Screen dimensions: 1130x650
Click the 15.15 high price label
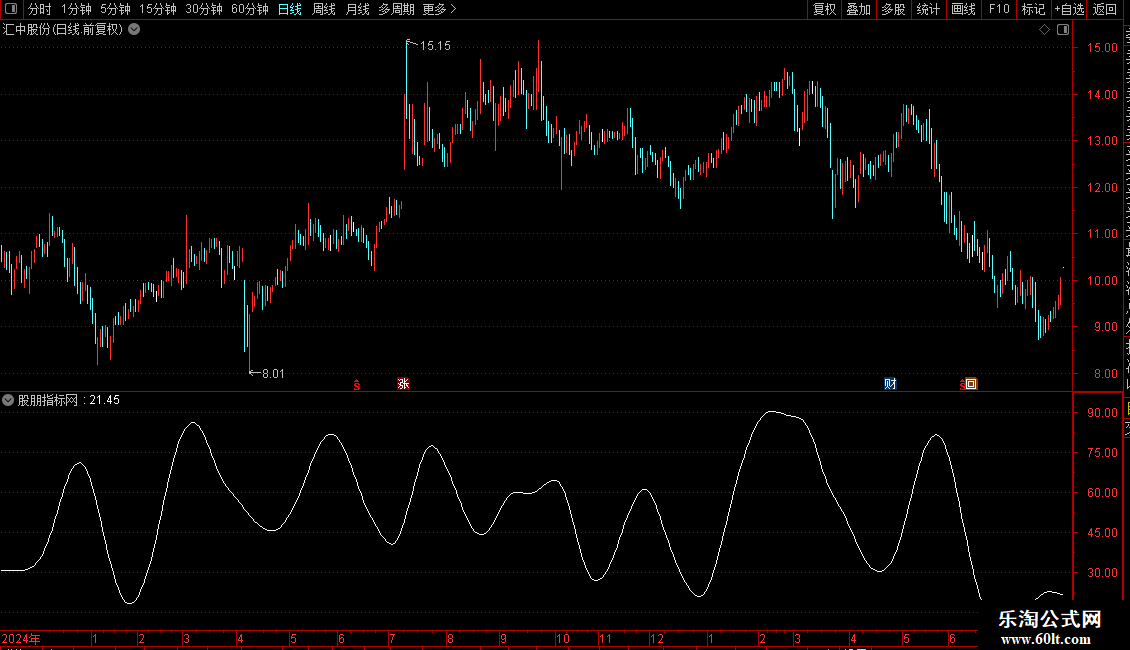(435, 45)
